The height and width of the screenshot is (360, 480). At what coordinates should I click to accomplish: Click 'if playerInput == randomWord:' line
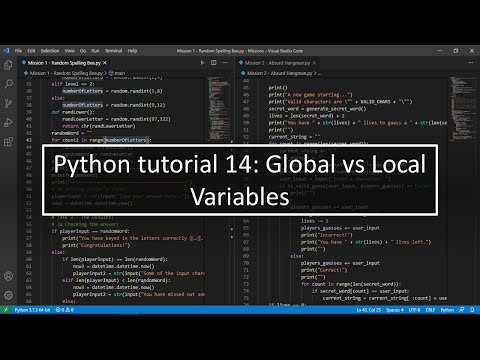click(x=90, y=231)
